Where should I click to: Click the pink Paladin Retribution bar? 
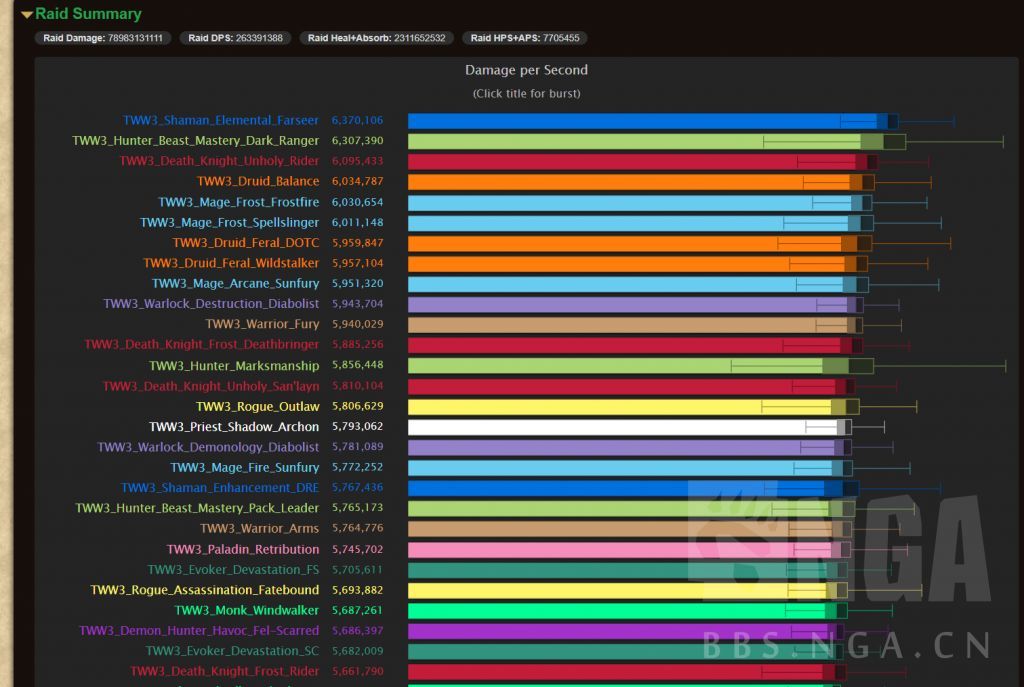[620, 550]
